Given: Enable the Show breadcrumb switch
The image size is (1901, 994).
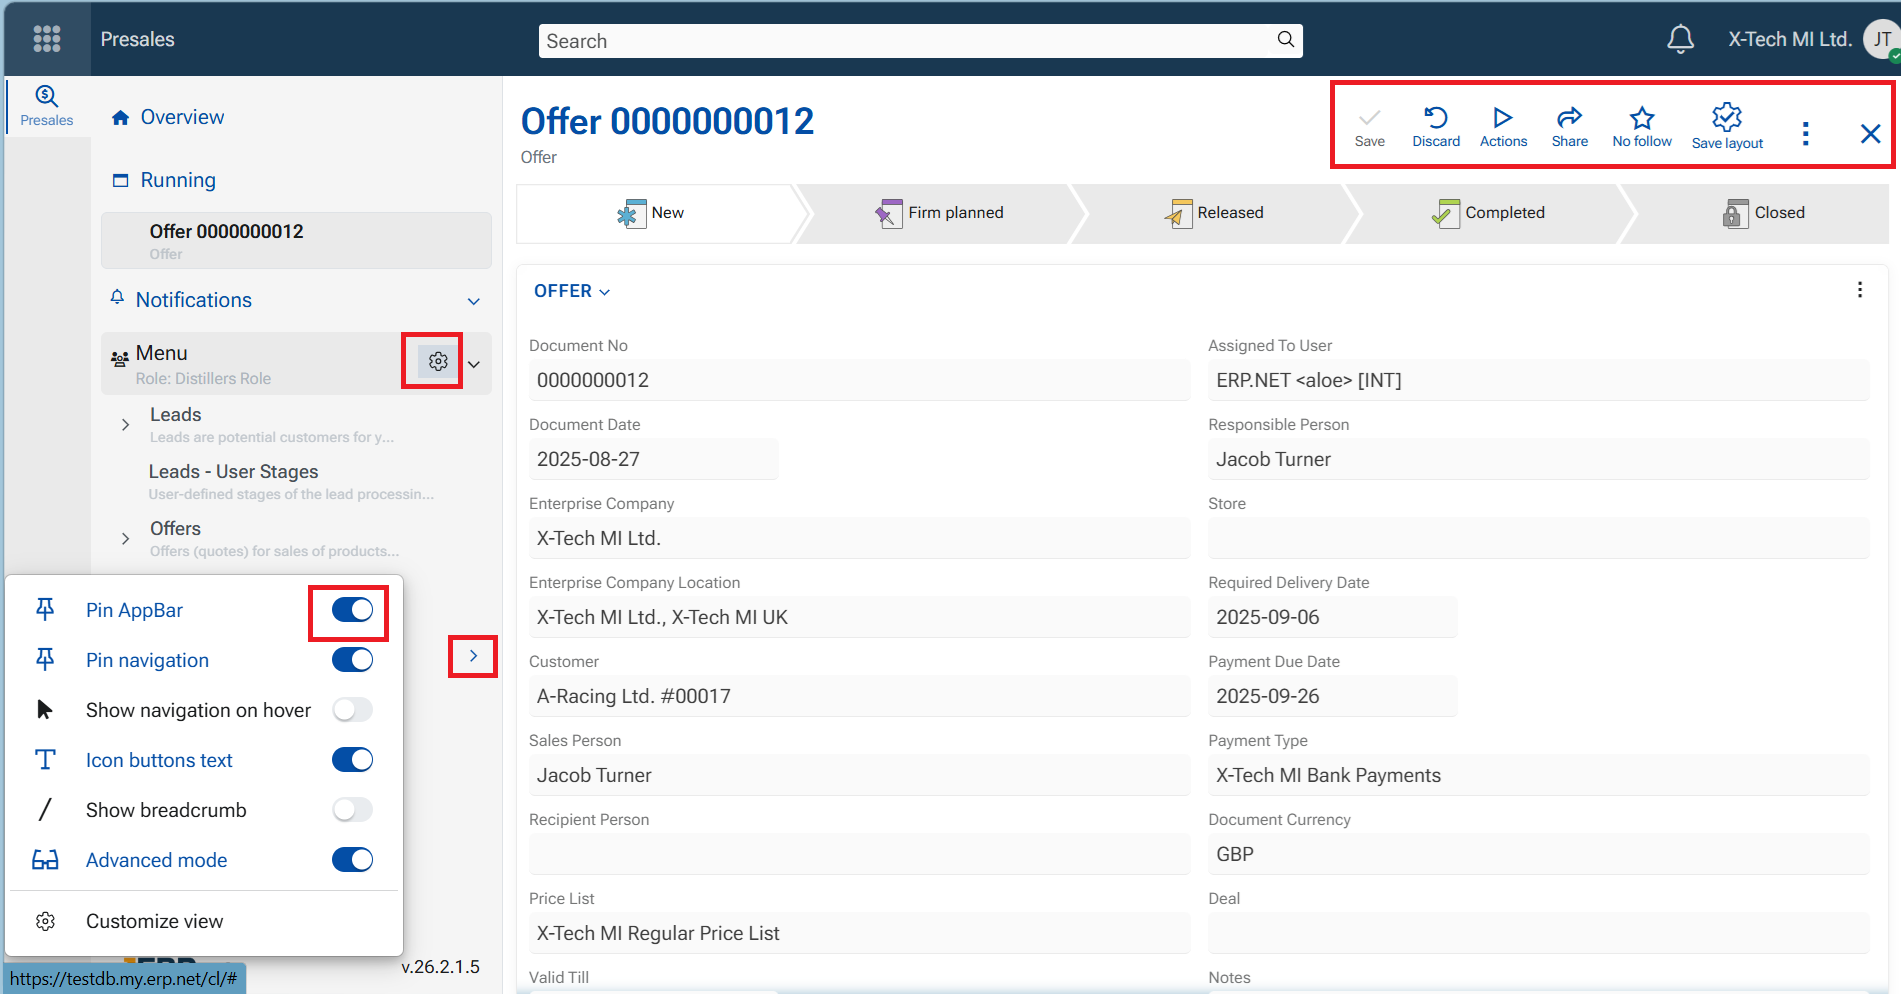Looking at the screenshot, I should point(352,810).
